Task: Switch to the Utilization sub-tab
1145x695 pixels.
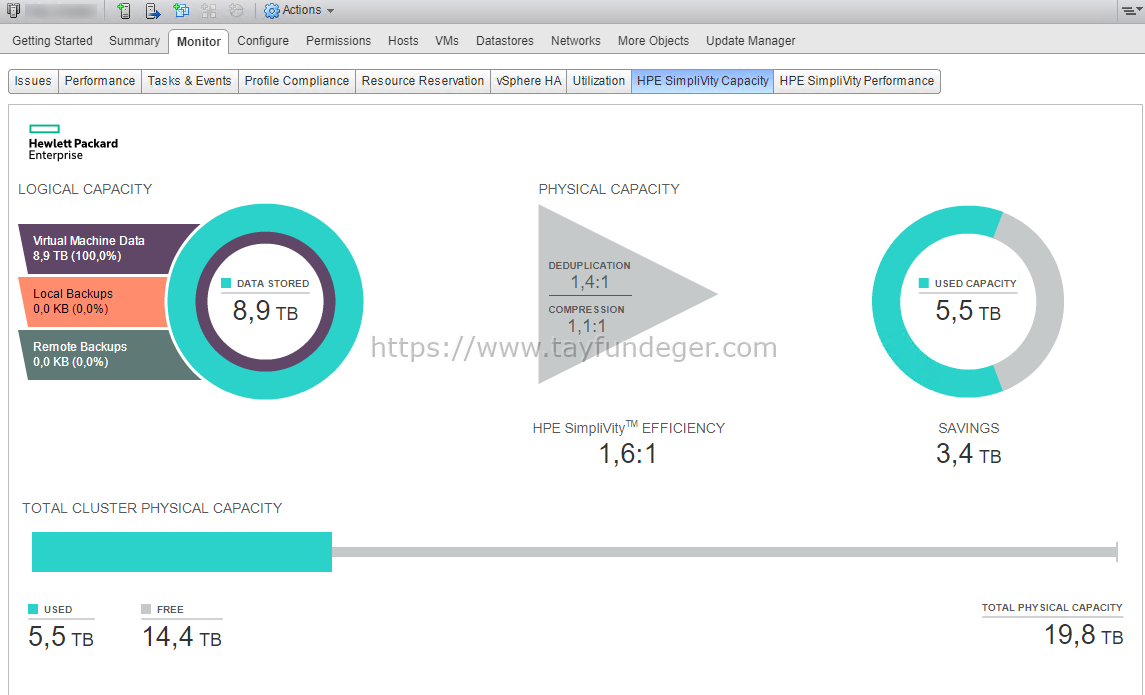Action: pyautogui.click(x=599, y=81)
